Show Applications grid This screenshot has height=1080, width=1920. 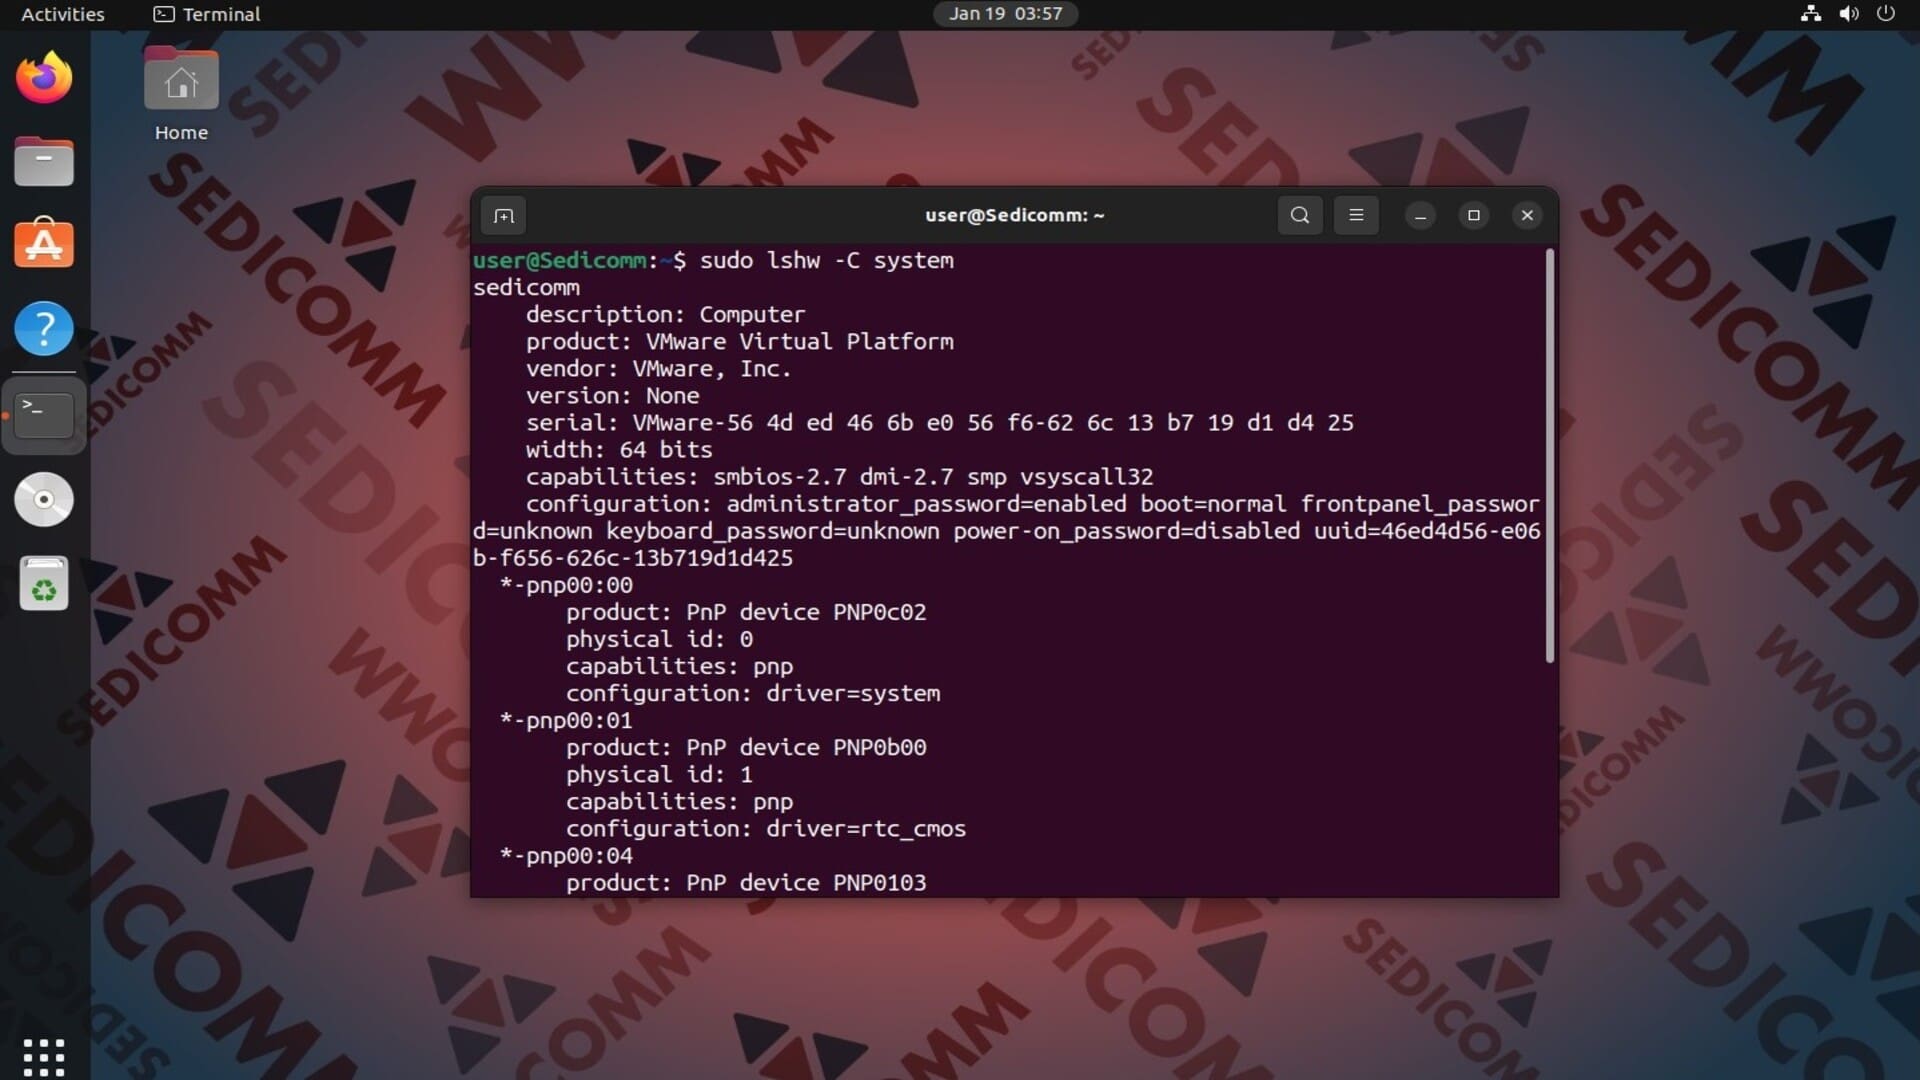point(44,1056)
